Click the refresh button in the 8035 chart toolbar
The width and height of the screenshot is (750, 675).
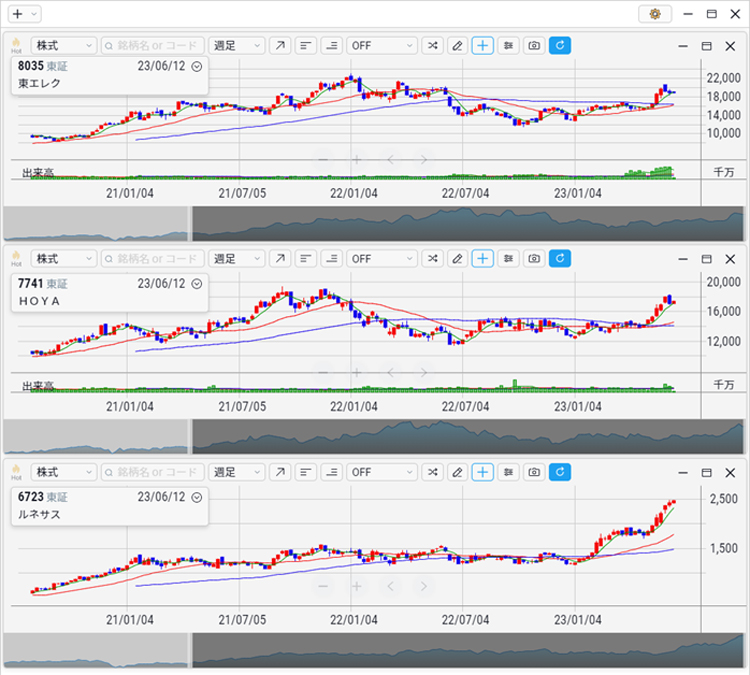tap(560, 46)
